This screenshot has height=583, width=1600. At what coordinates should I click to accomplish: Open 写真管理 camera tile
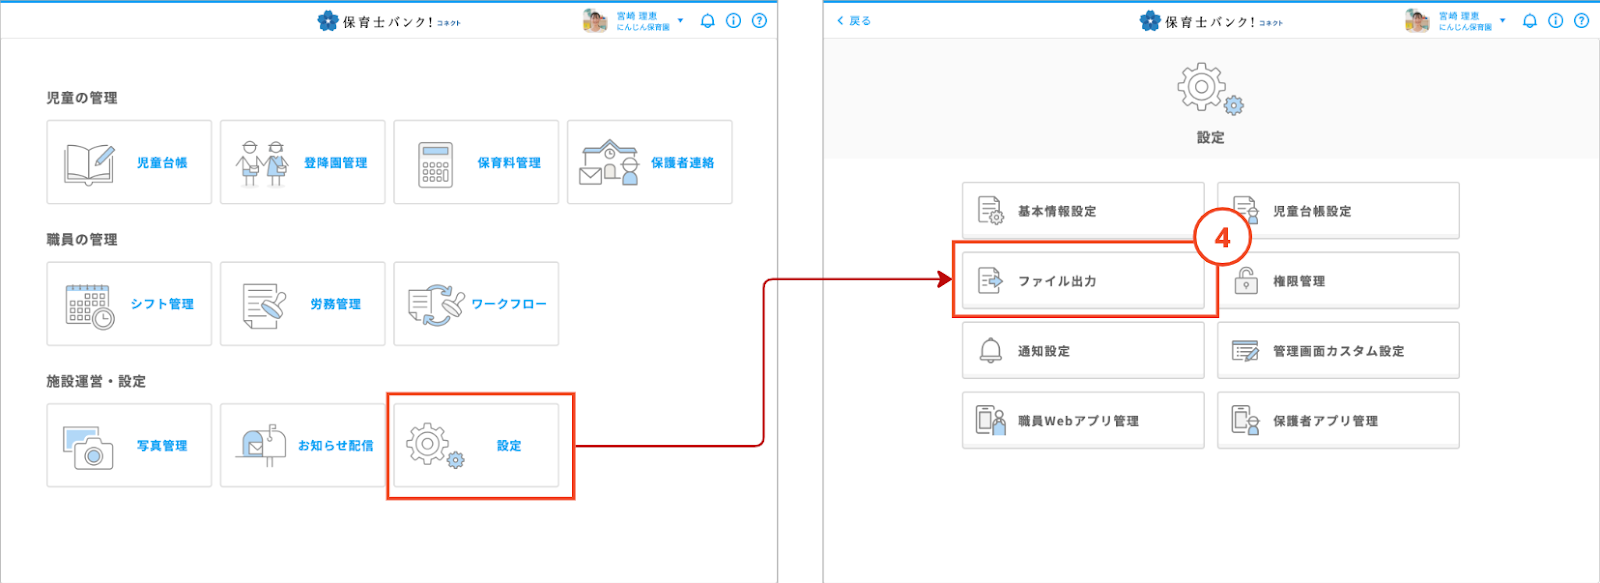[129, 446]
